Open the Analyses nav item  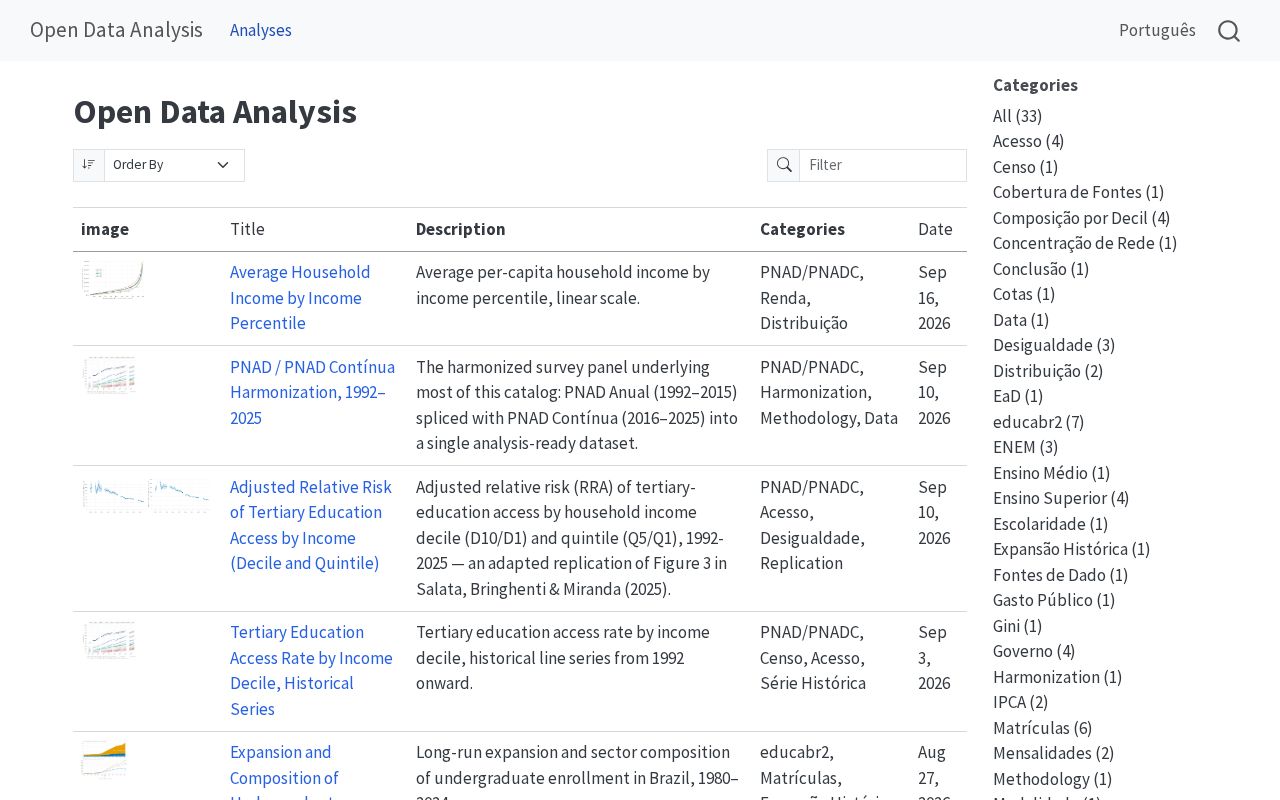(261, 30)
